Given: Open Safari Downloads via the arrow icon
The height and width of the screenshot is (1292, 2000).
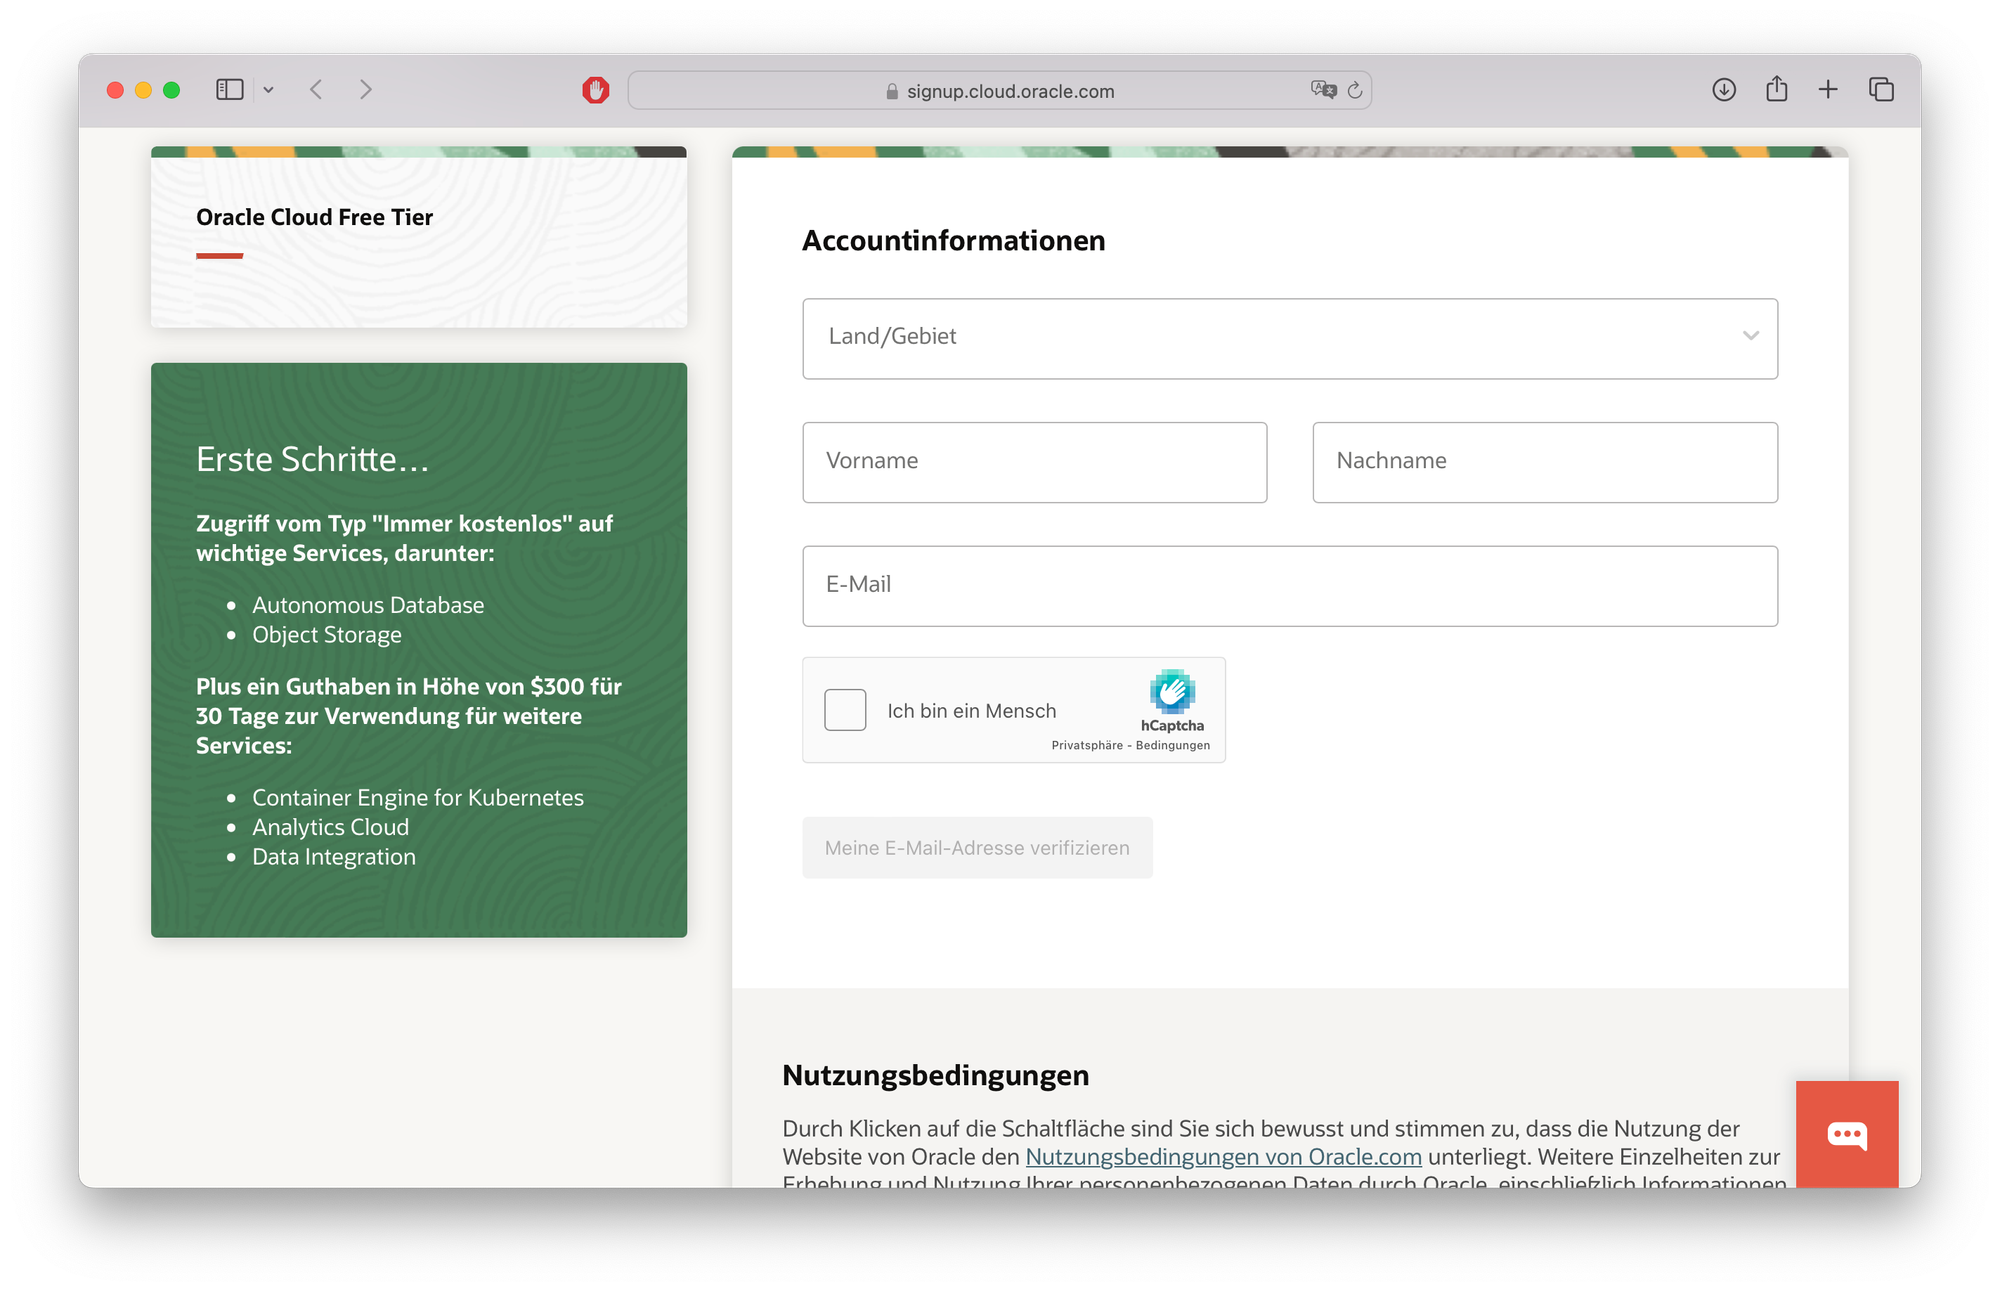Looking at the screenshot, I should click(x=1724, y=89).
